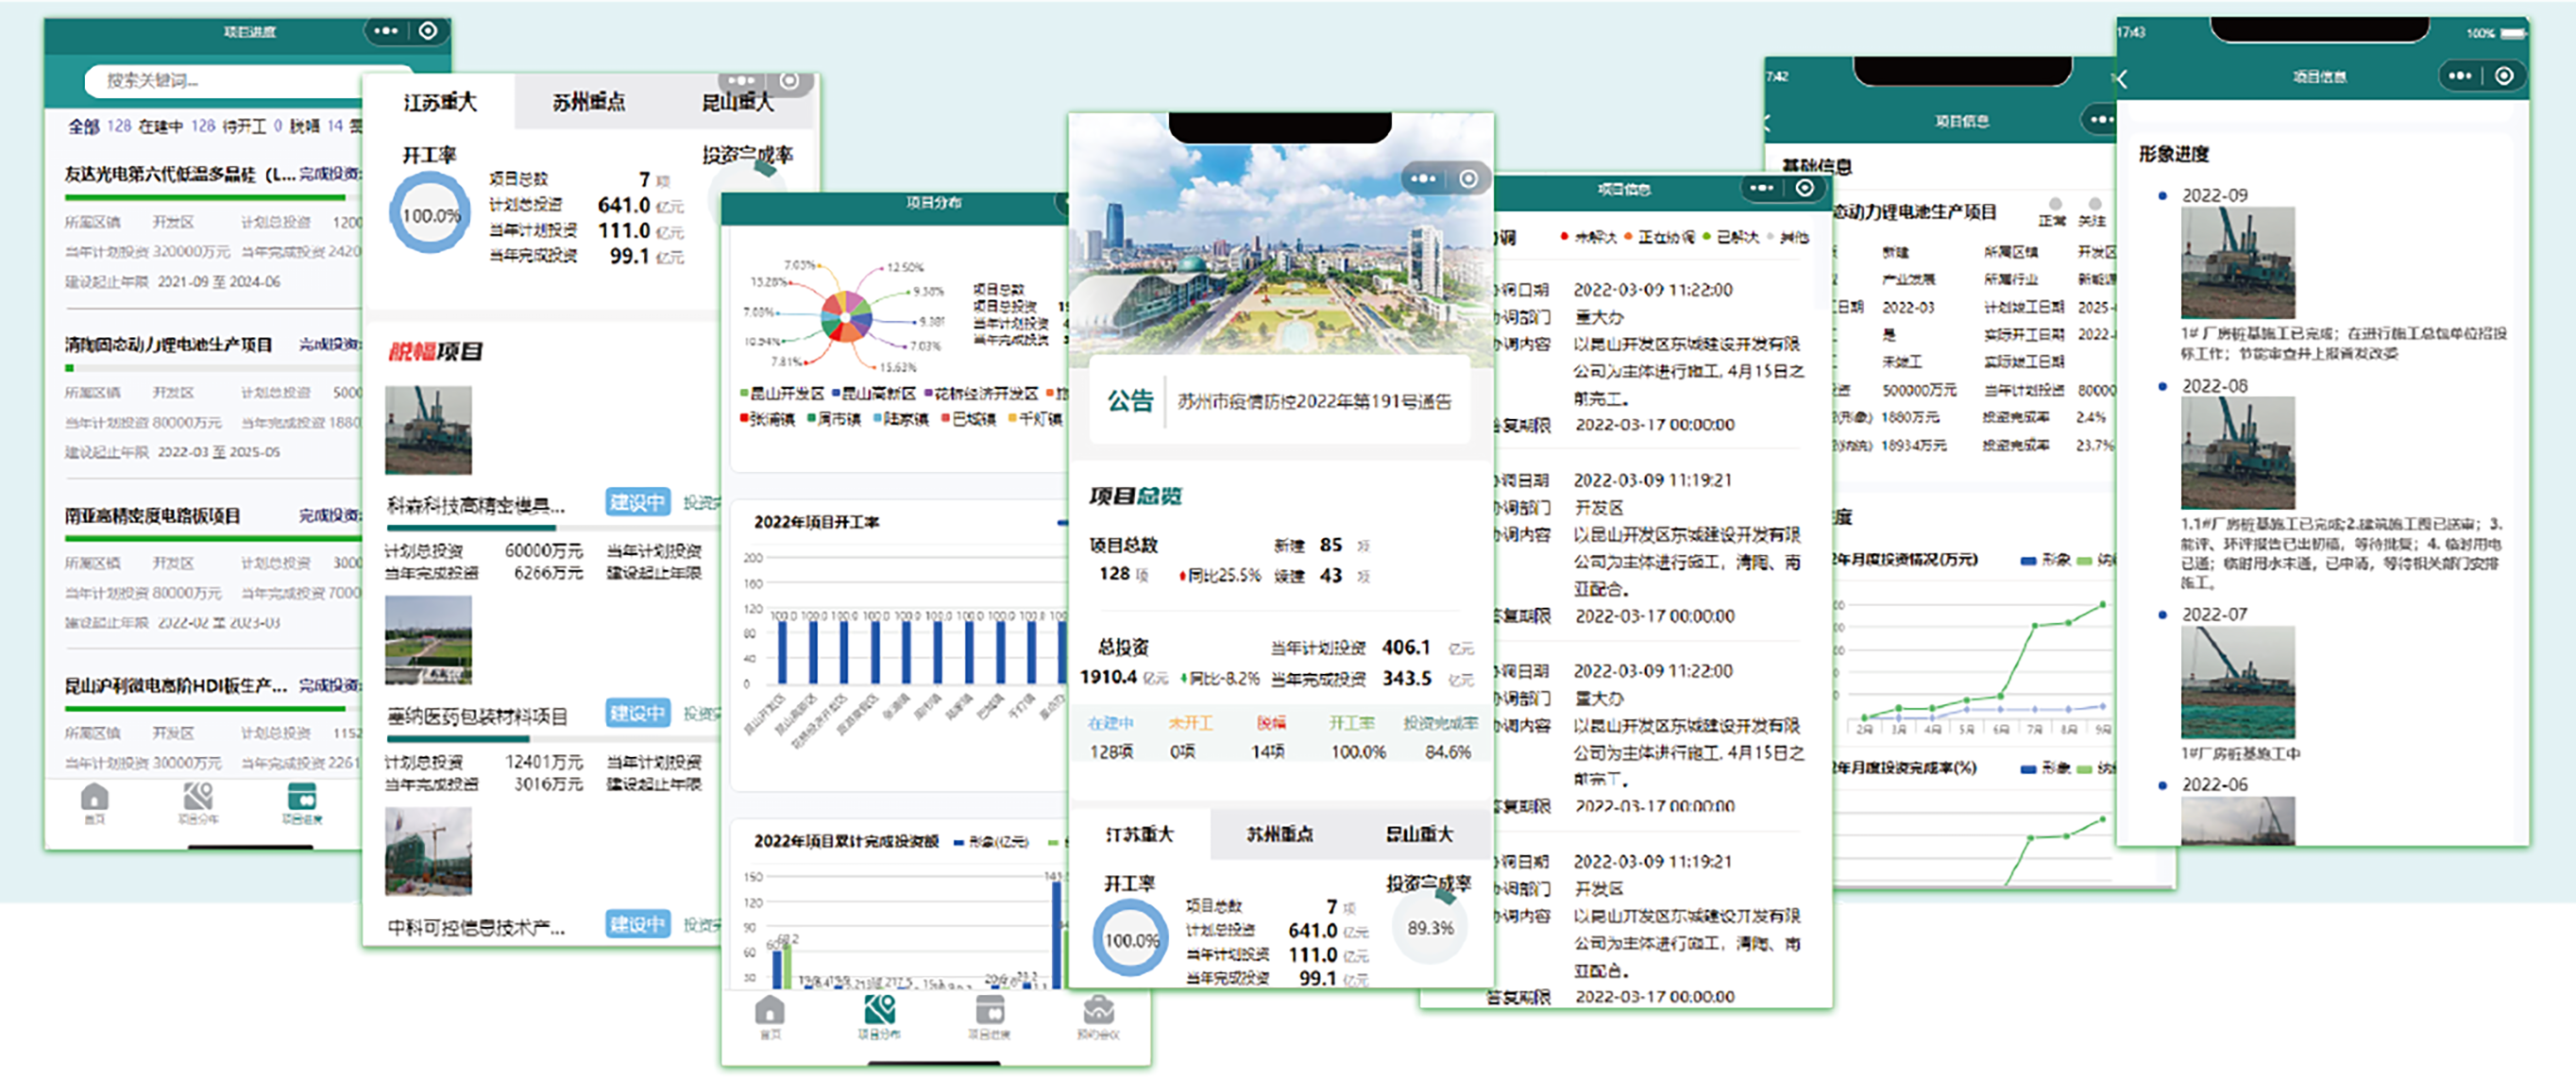Open three-dot menu on the 形象进度 screen header
Screen dimensions: 2576x1078
click(2460, 76)
